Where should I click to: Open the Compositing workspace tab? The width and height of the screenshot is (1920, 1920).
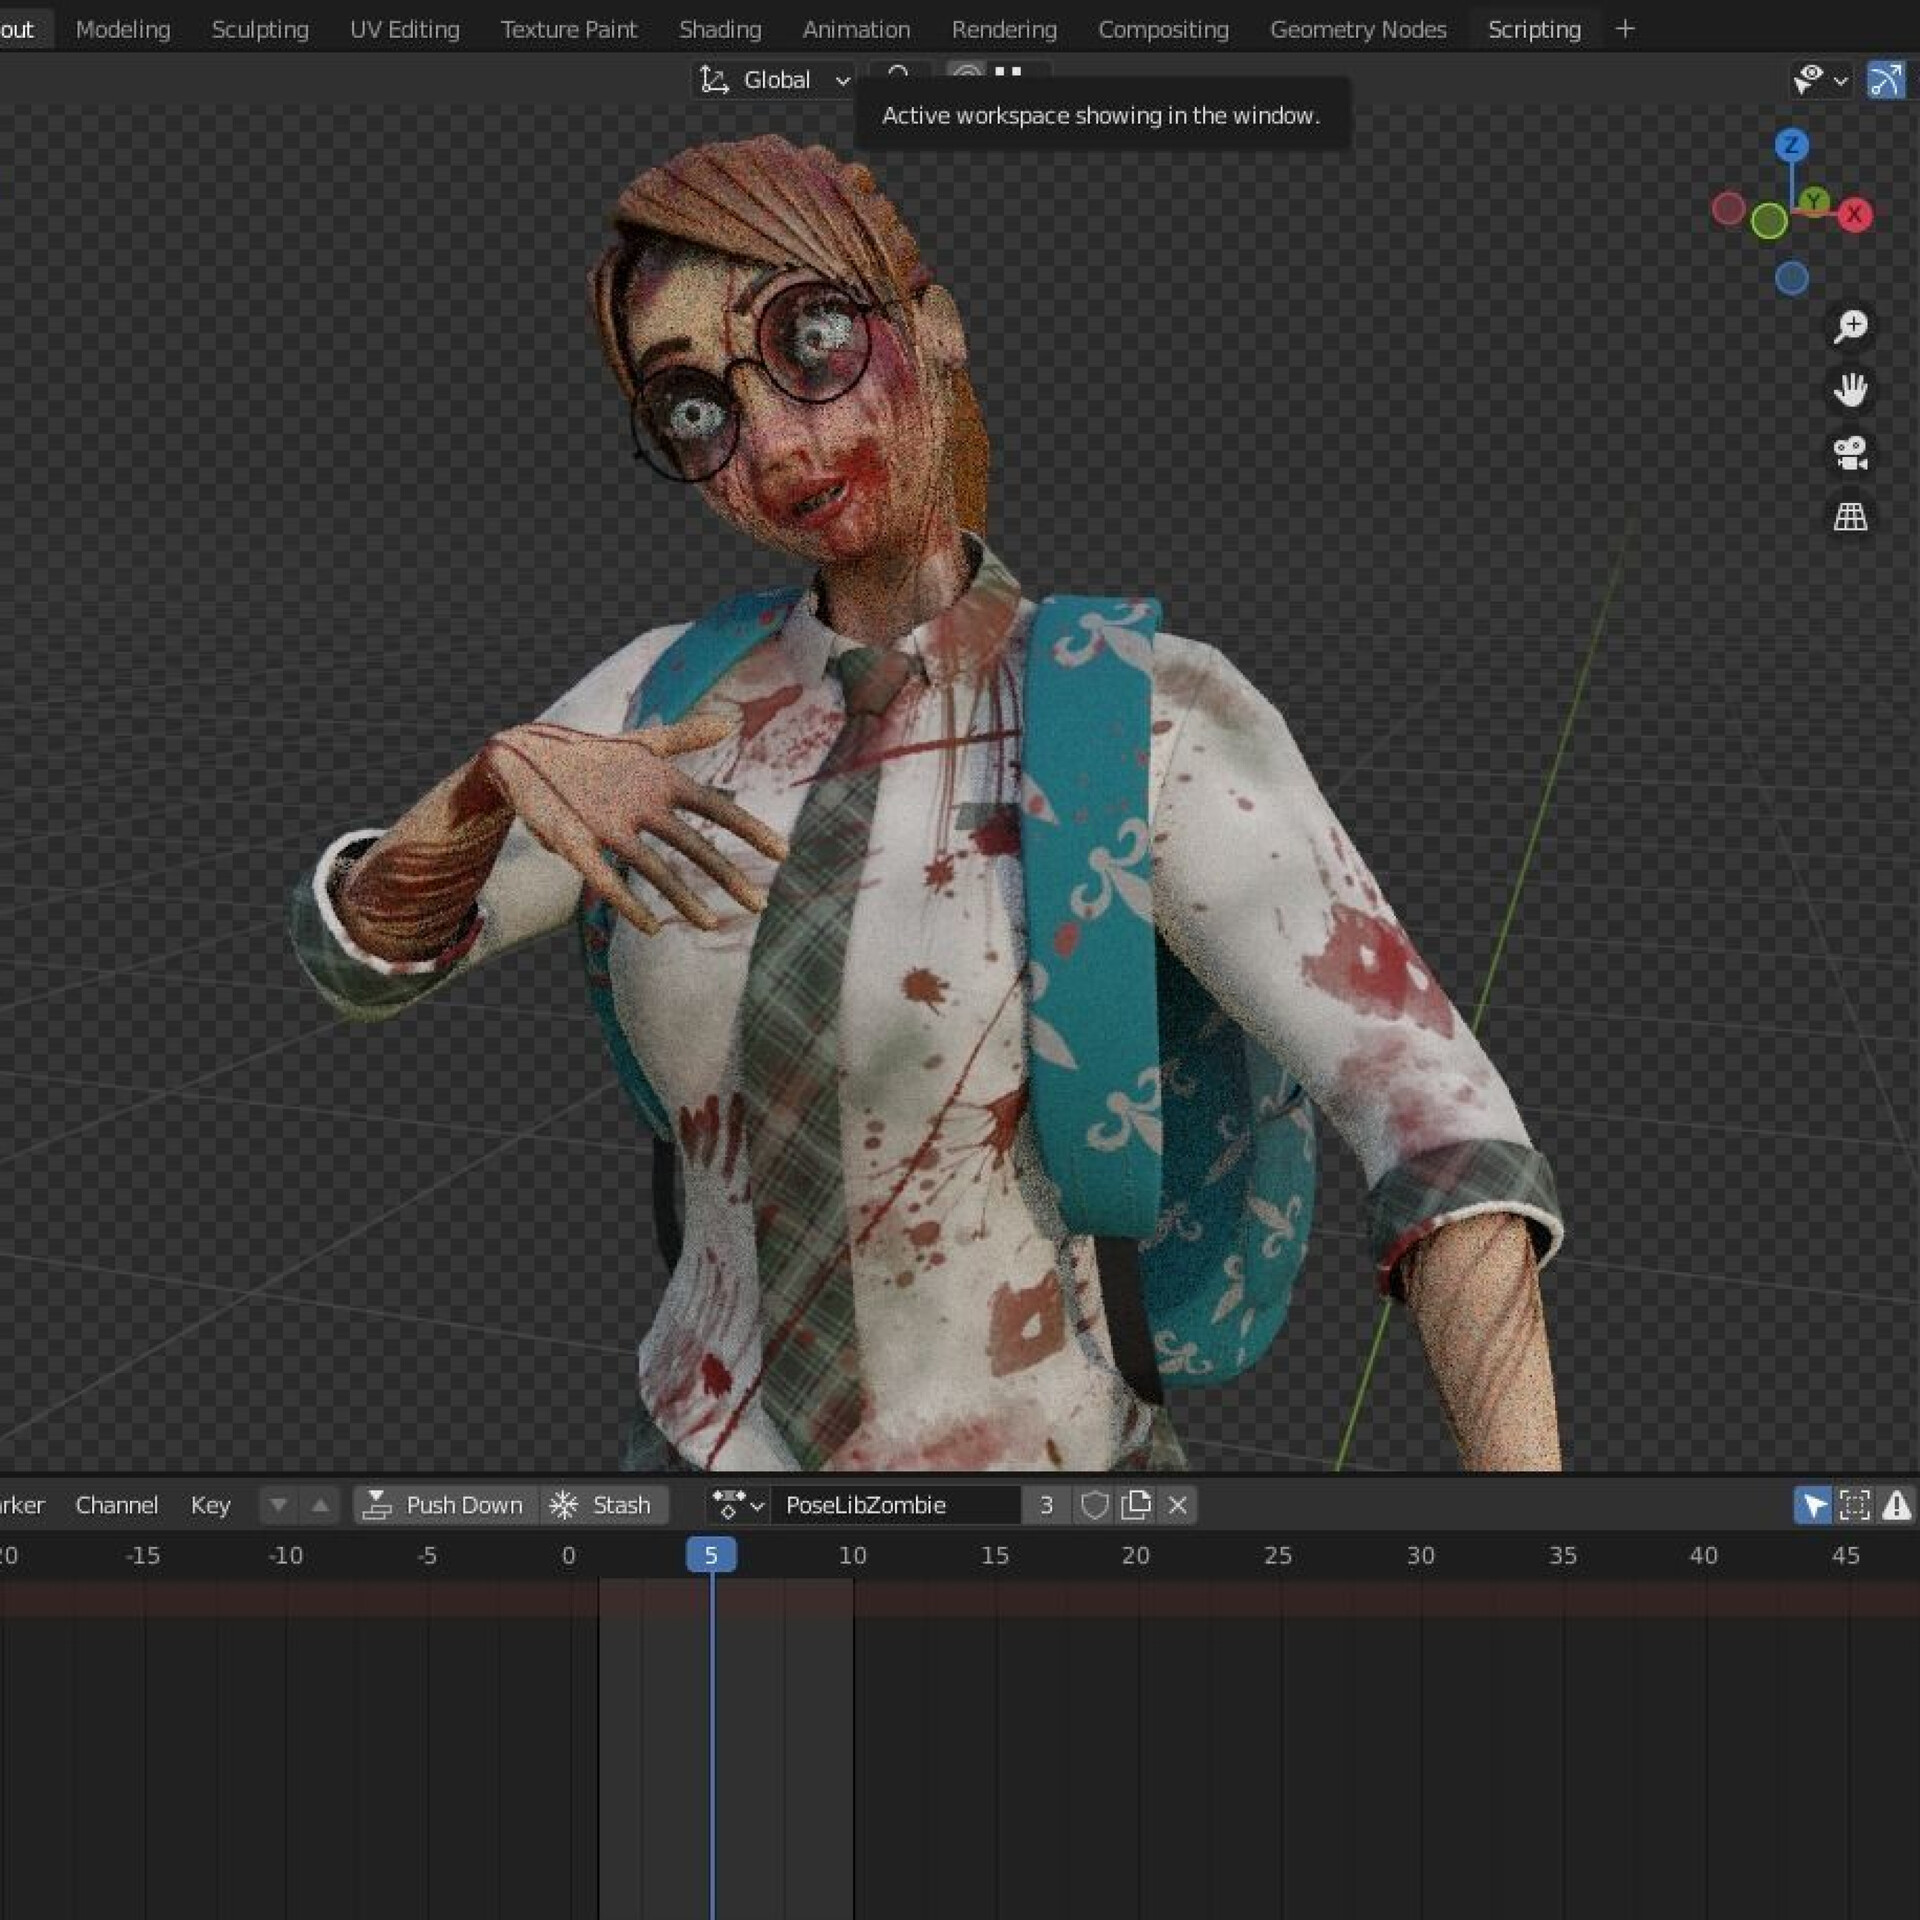pos(1163,29)
